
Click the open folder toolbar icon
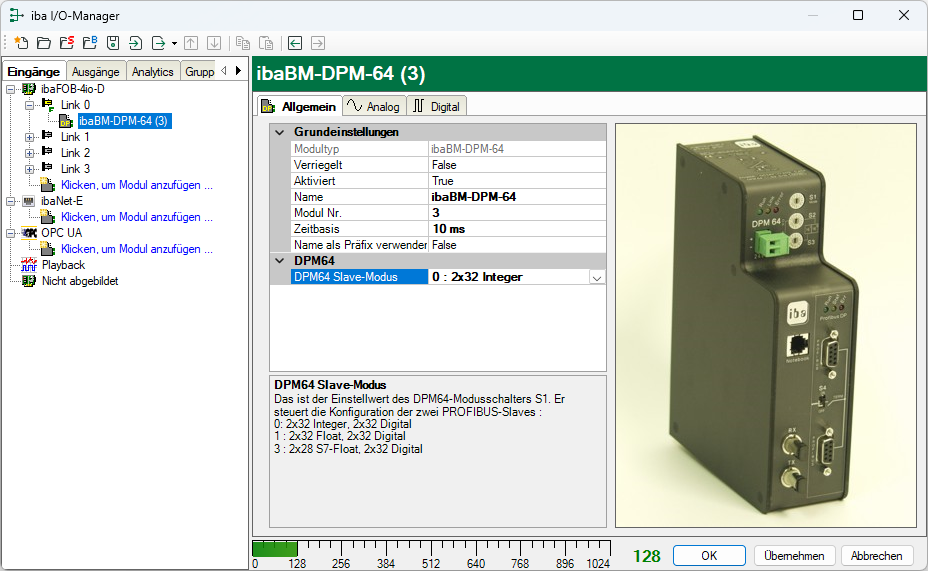click(x=43, y=43)
